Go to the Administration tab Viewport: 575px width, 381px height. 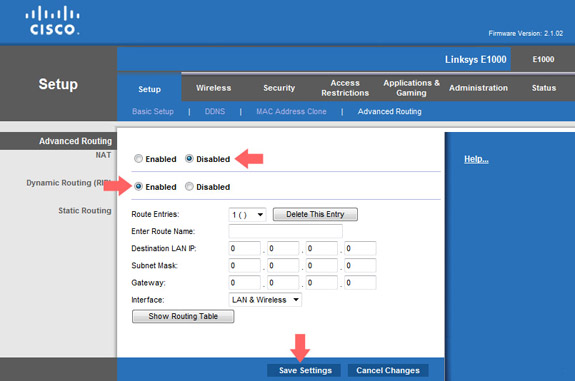pos(478,88)
